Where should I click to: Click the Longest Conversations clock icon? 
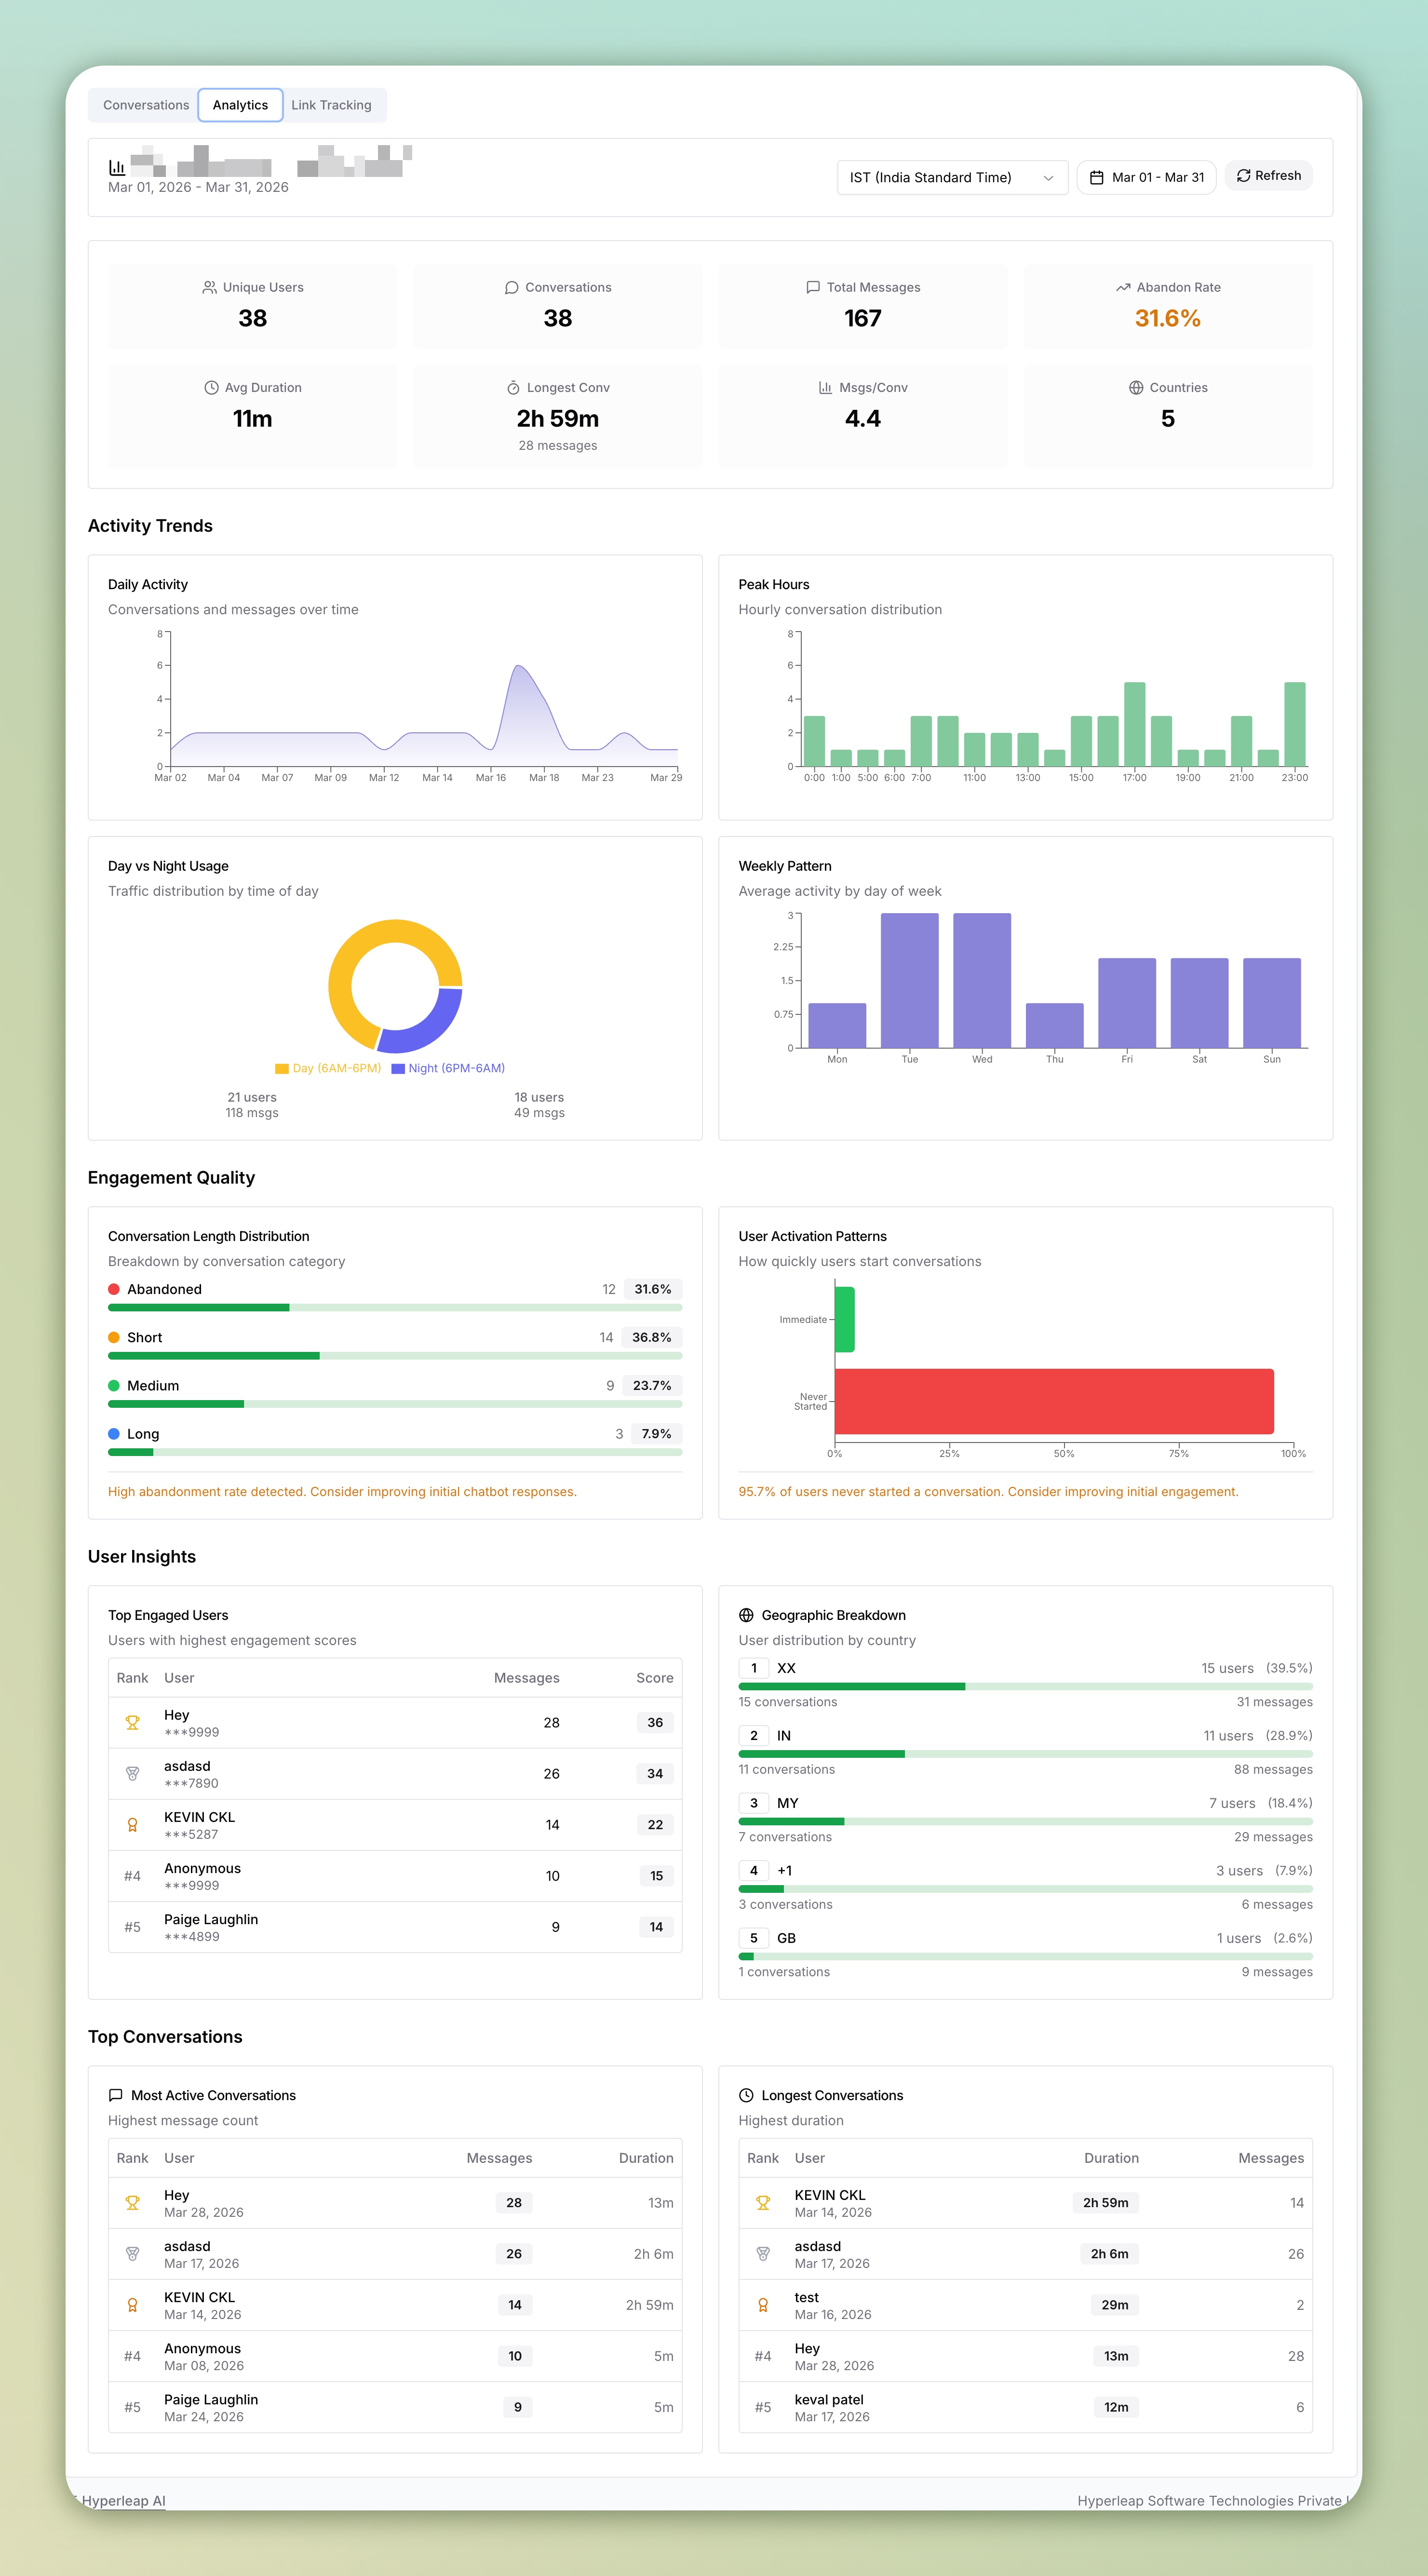coord(746,2095)
